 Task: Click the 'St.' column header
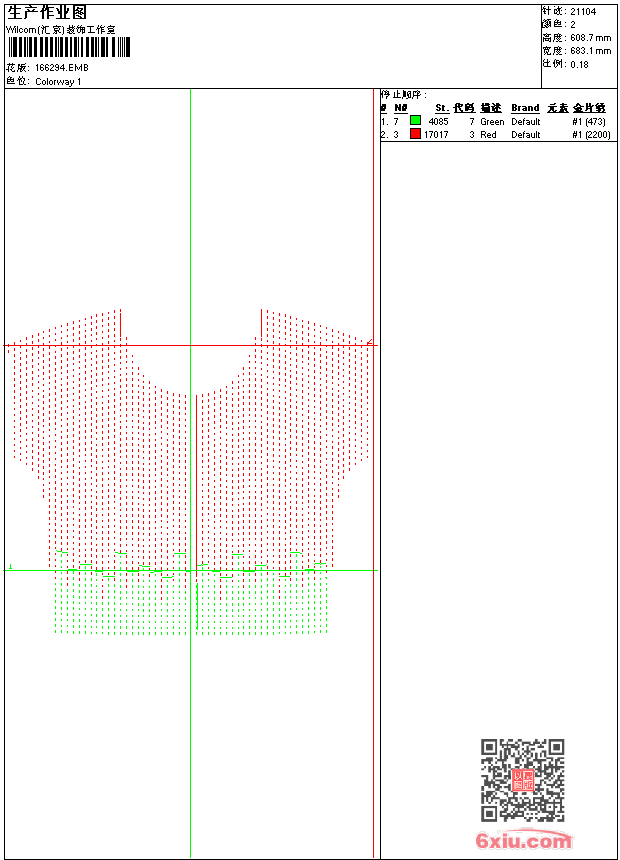point(442,108)
